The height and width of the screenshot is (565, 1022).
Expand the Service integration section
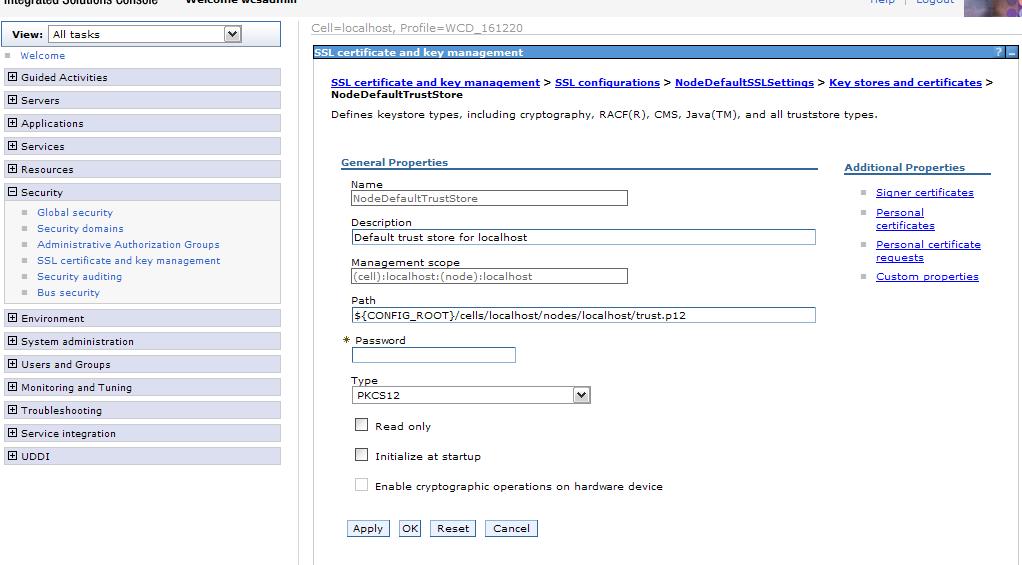click(12, 433)
